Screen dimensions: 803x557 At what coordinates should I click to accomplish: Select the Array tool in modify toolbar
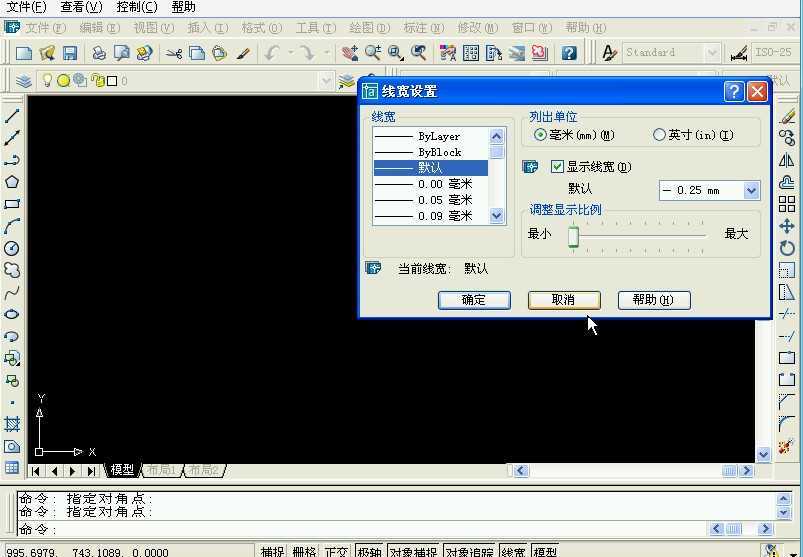(x=787, y=204)
